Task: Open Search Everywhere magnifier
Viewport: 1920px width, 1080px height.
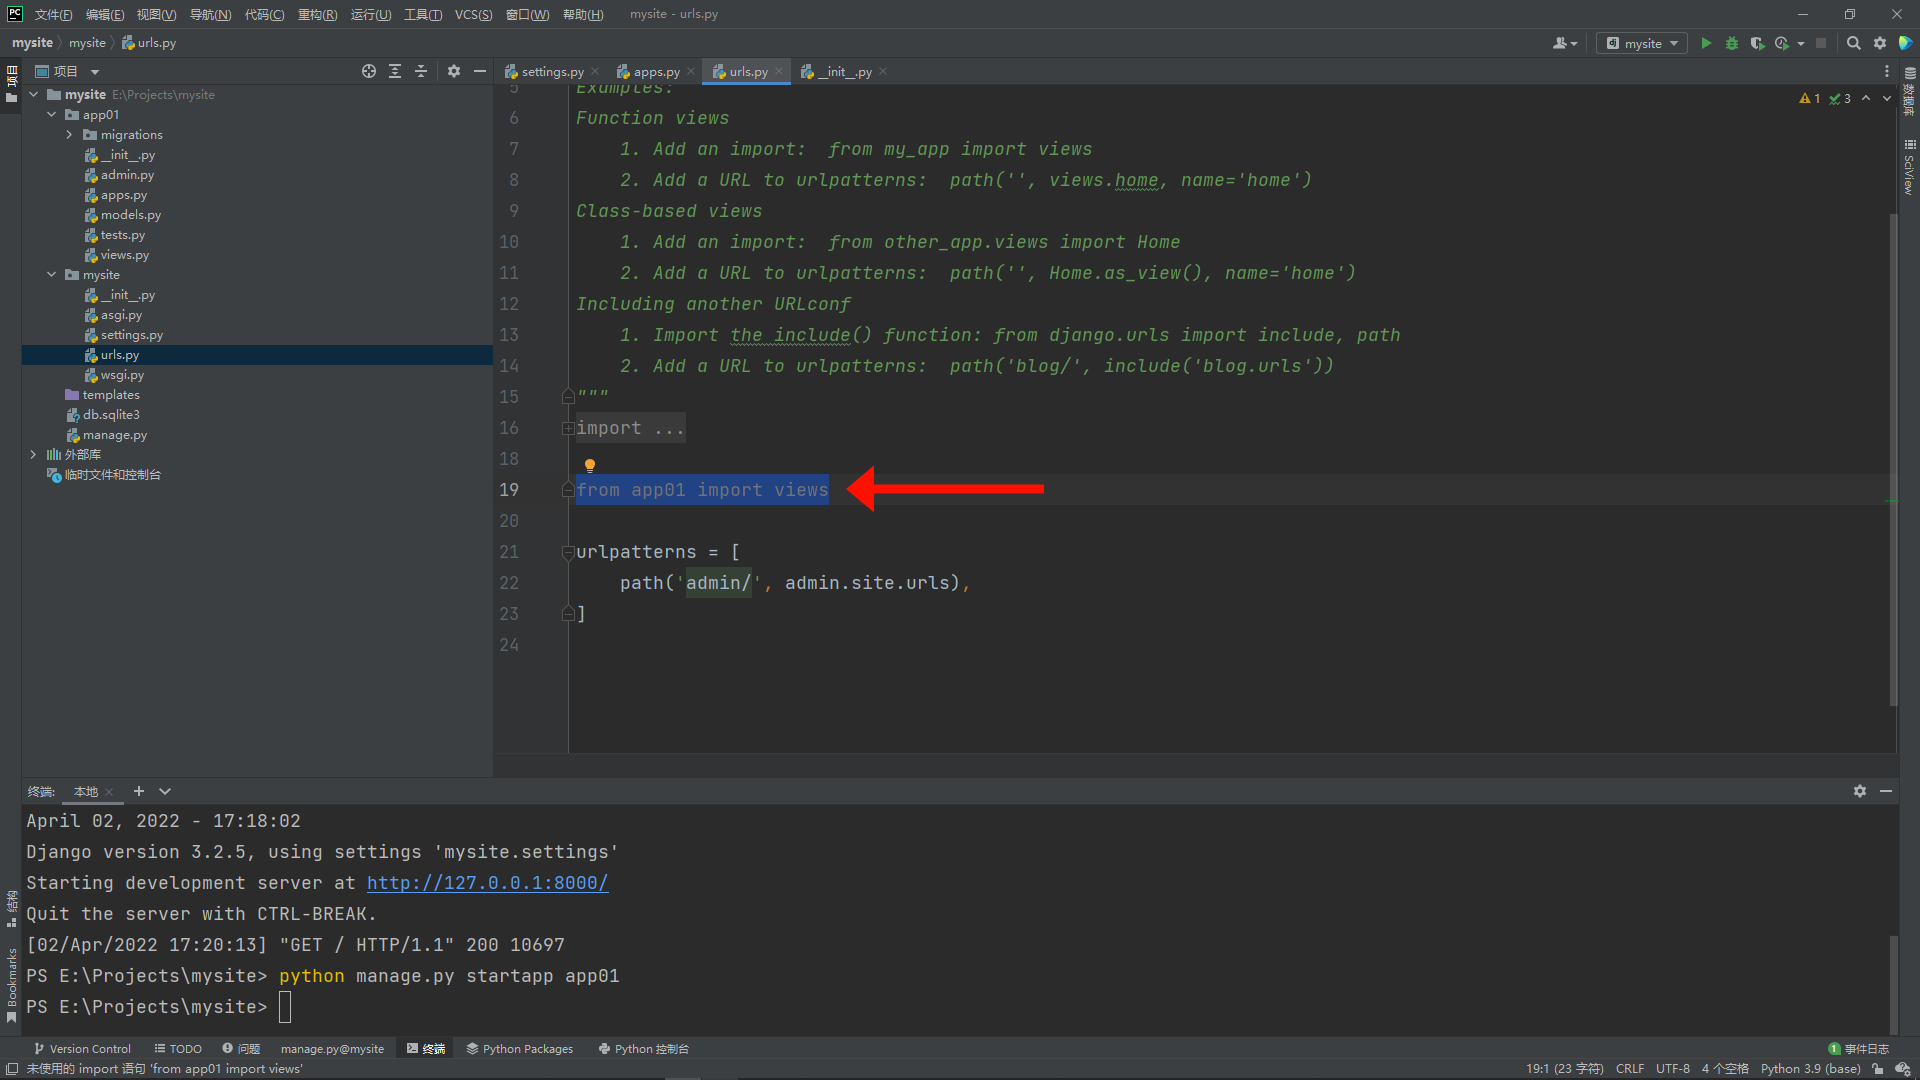Action: click(x=1853, y=43)
